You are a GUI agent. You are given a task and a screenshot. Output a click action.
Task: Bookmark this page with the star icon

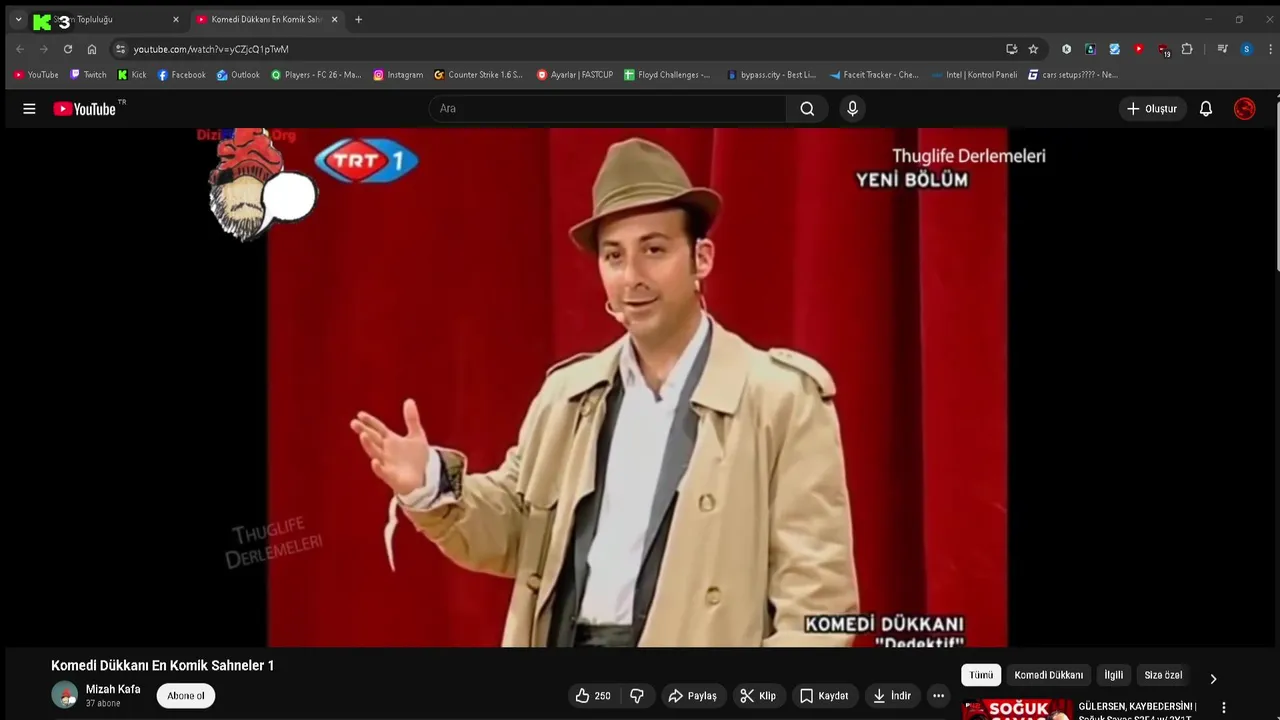(x=1033, y=49)
